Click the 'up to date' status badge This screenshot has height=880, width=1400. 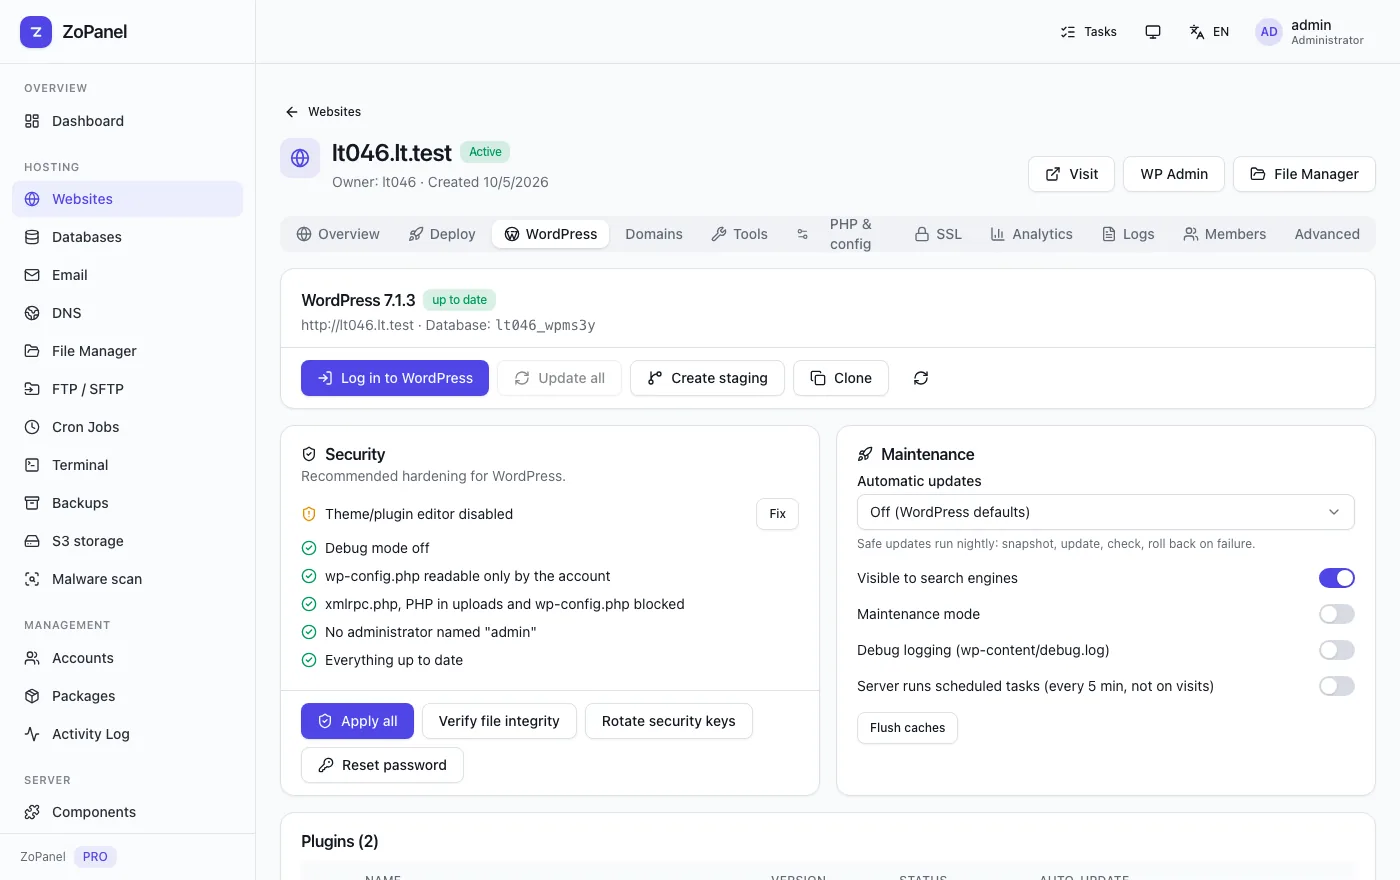click(x=459, y=300)
